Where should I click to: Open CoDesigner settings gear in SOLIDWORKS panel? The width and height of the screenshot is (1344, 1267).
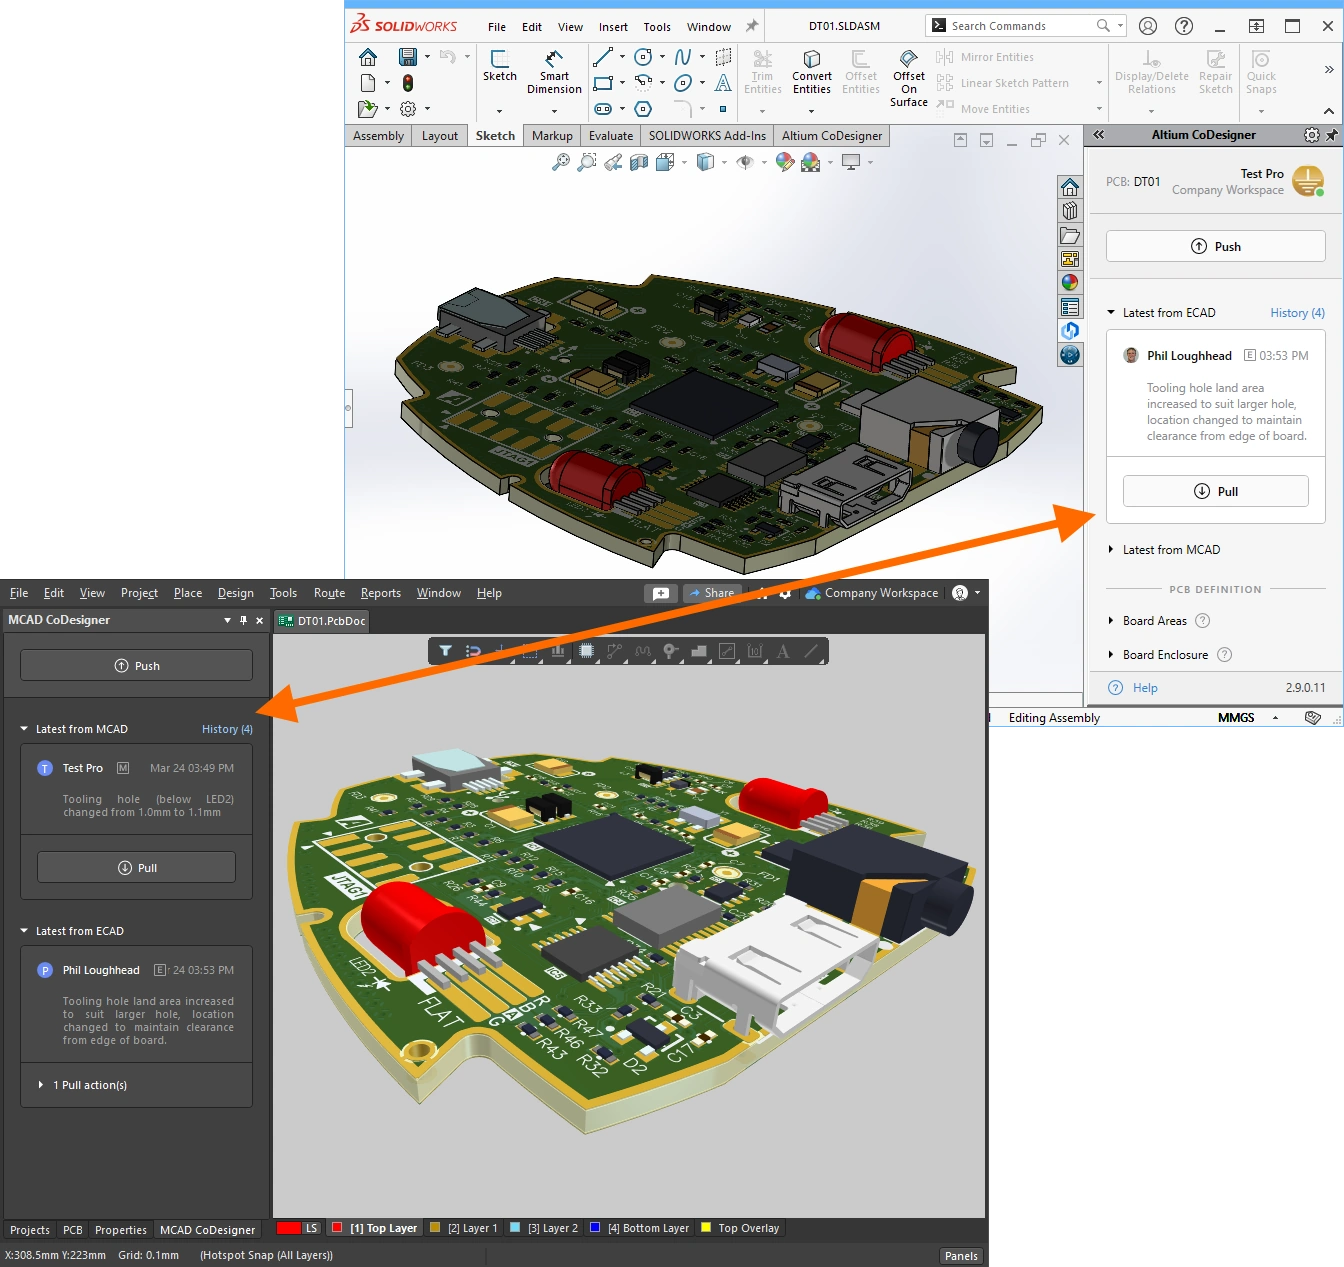pyautogui.click(x=1312, y=135)
